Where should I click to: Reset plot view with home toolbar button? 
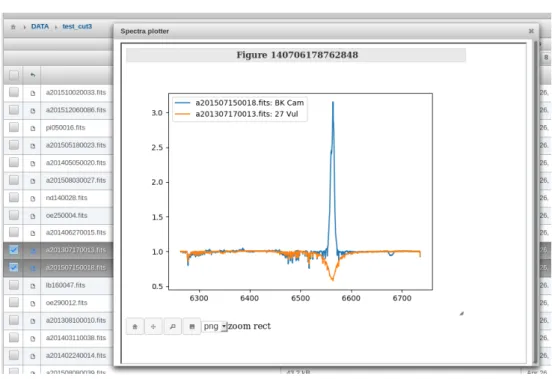pyautogui.click(x=135, y=326)
